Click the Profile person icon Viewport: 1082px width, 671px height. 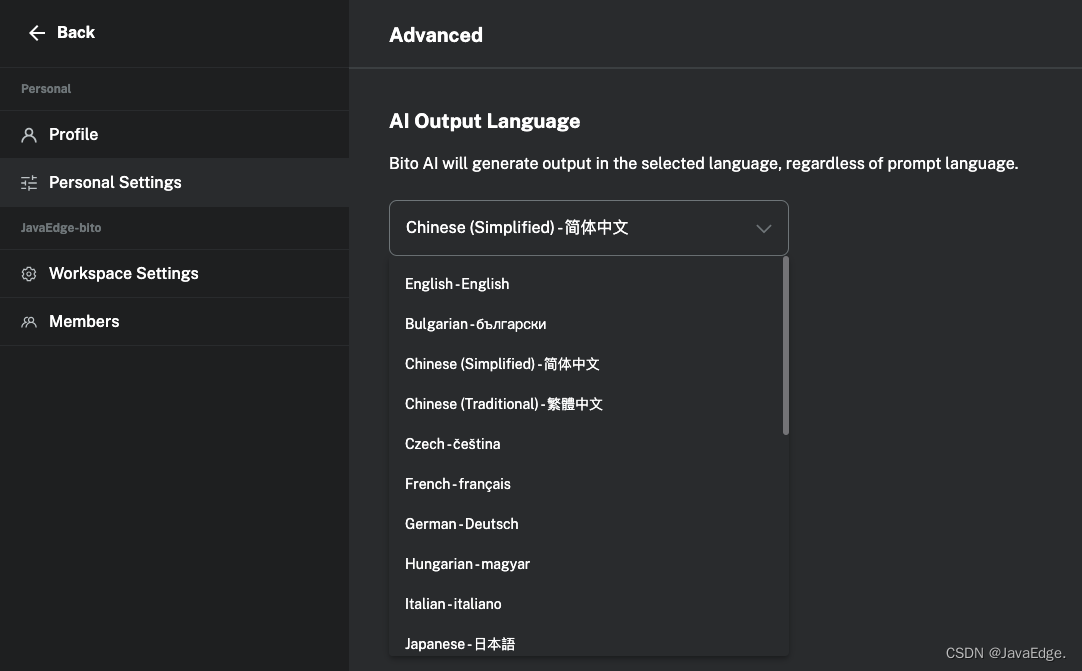pyautogui.click(x=29, y=135)
